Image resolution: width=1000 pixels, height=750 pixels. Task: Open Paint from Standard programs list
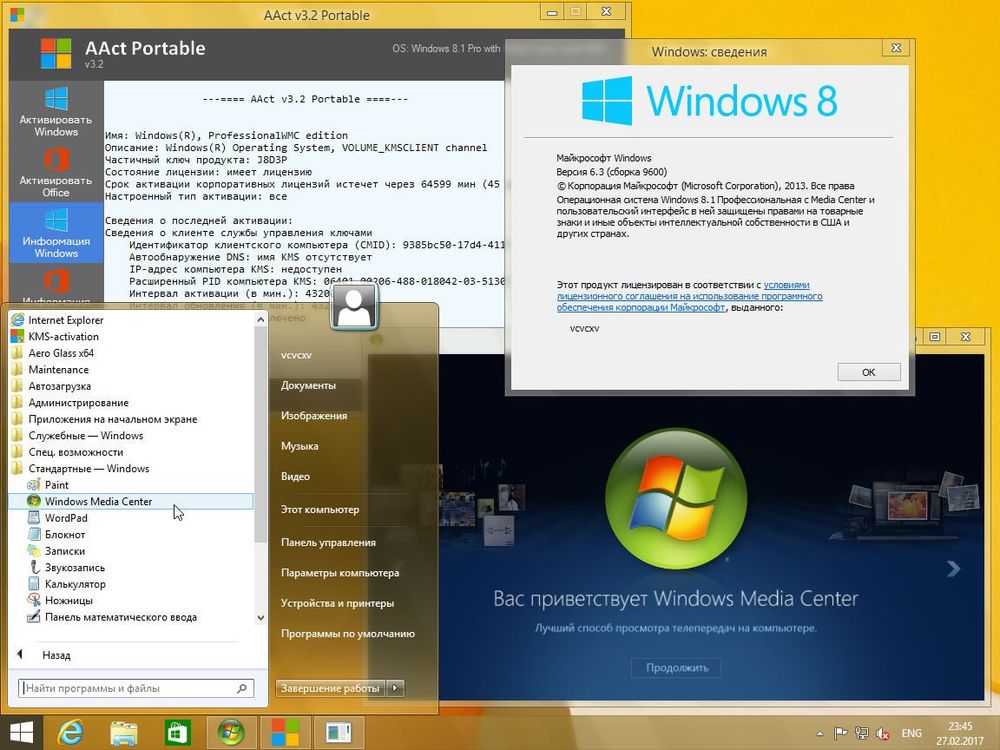click(56, 485)
